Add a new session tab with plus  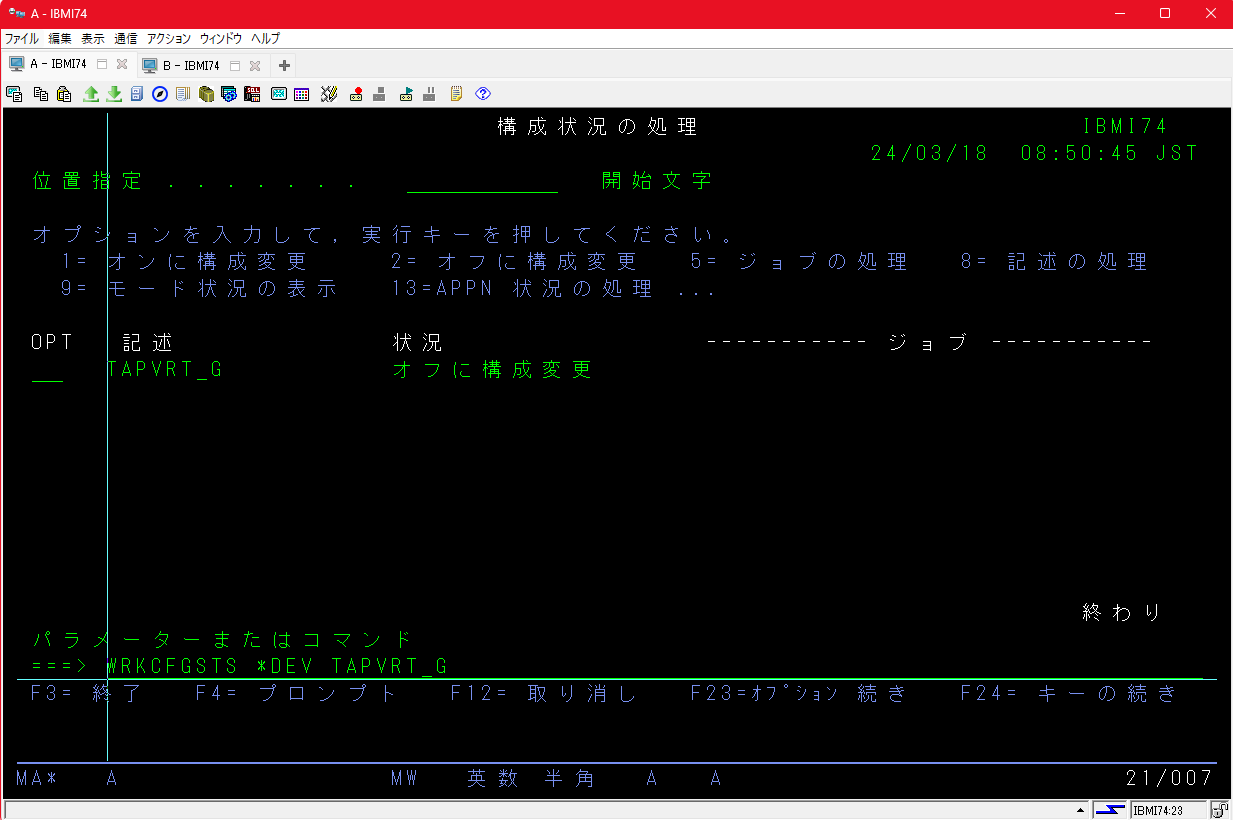click(284, 65)
